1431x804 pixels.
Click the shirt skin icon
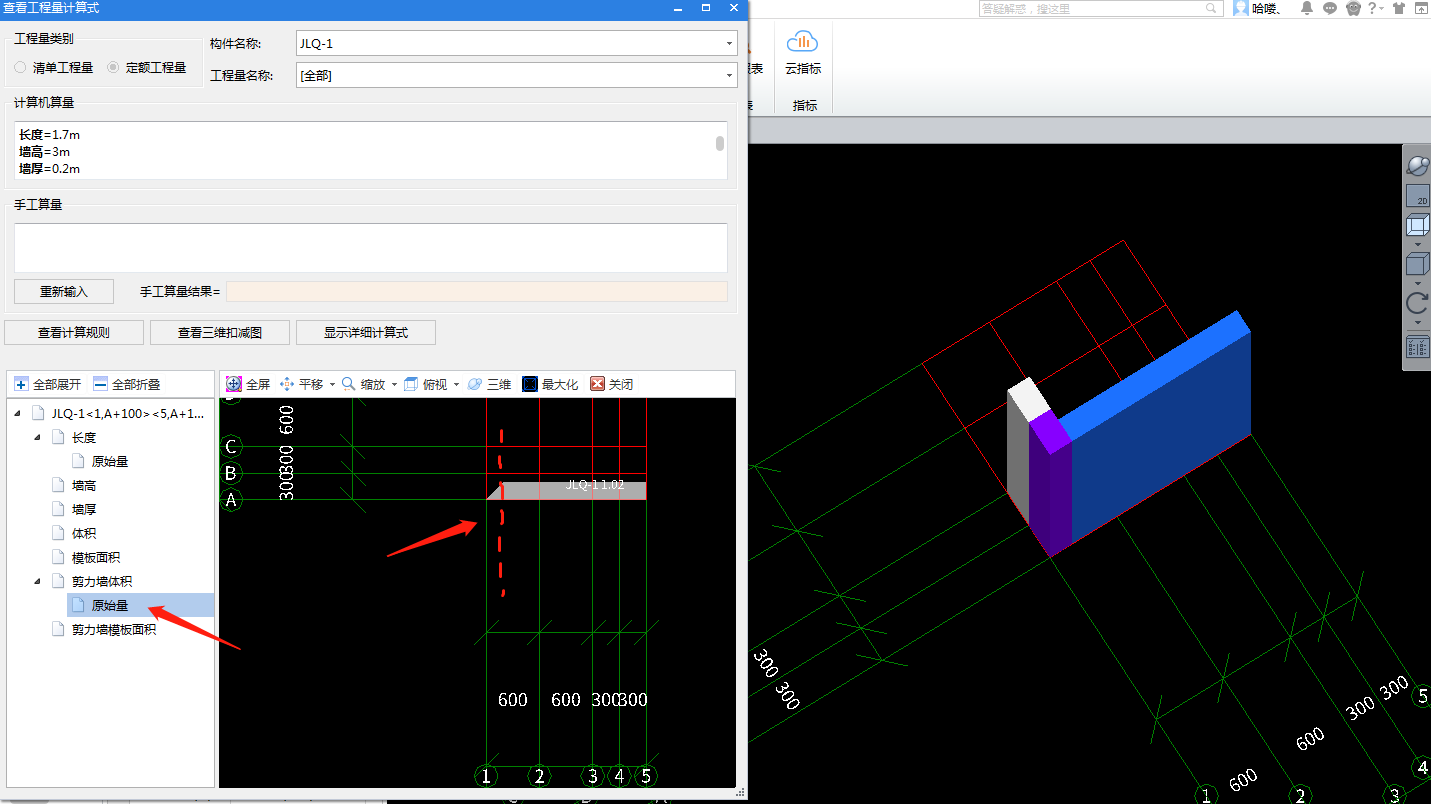(x=1398, y=8)
